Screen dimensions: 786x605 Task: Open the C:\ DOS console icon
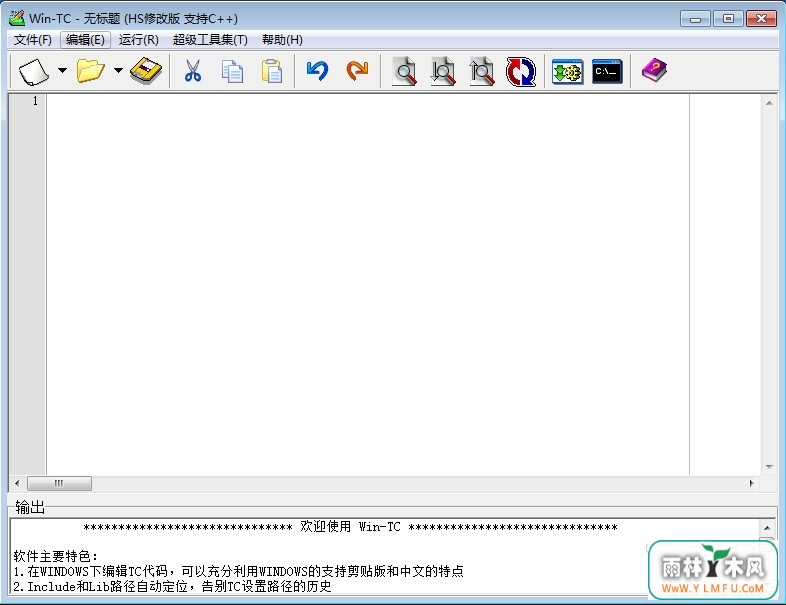[607, 72]
